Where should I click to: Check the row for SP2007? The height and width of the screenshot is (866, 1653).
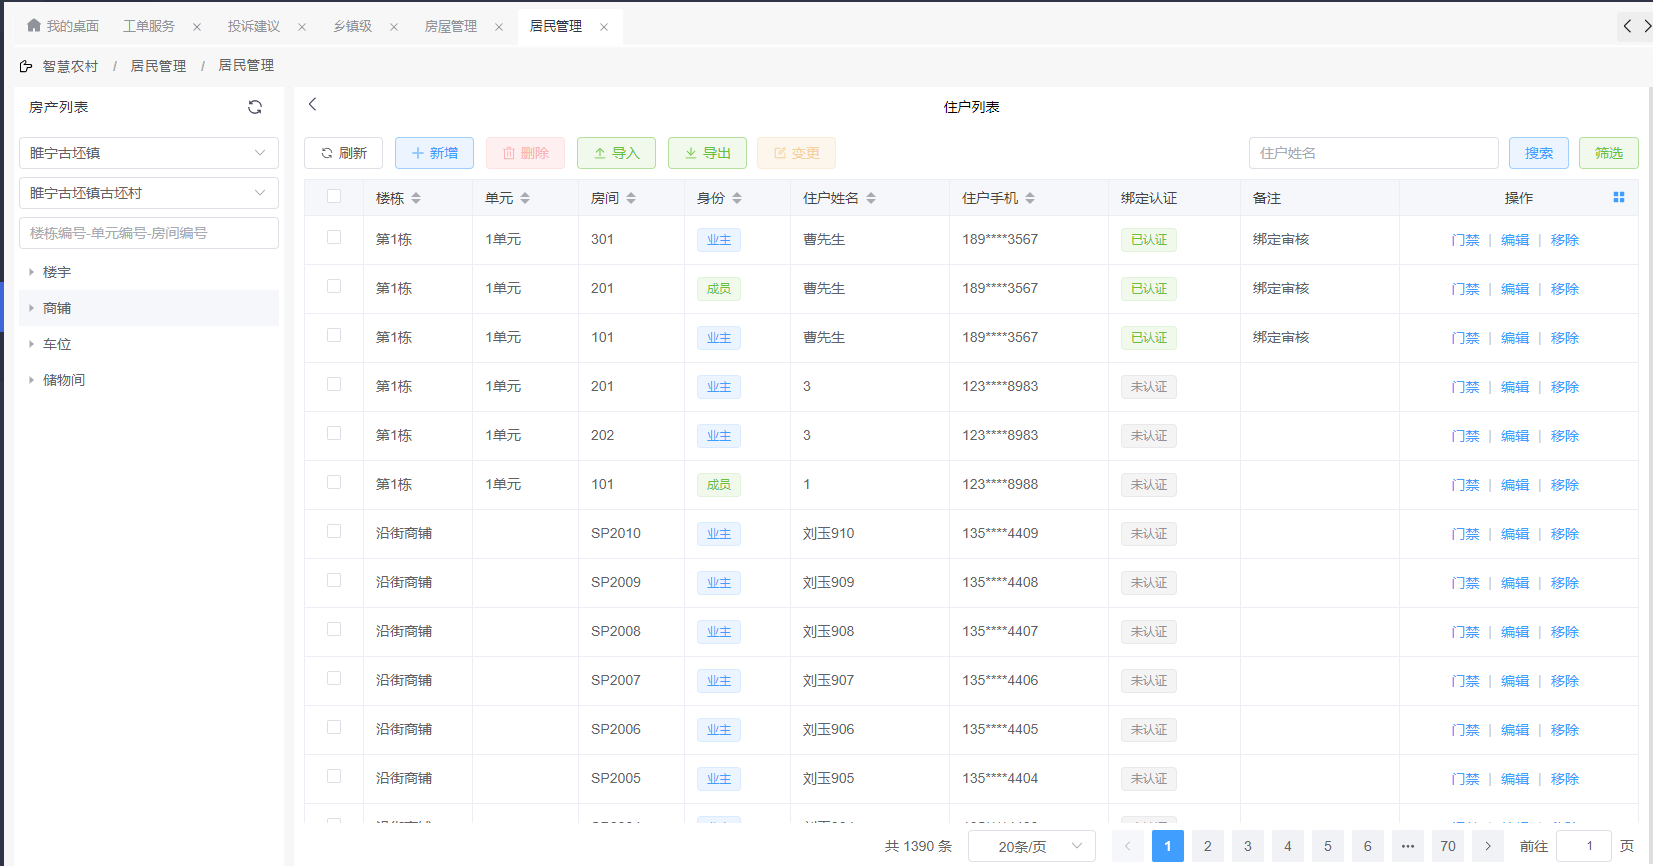point(334,679)
